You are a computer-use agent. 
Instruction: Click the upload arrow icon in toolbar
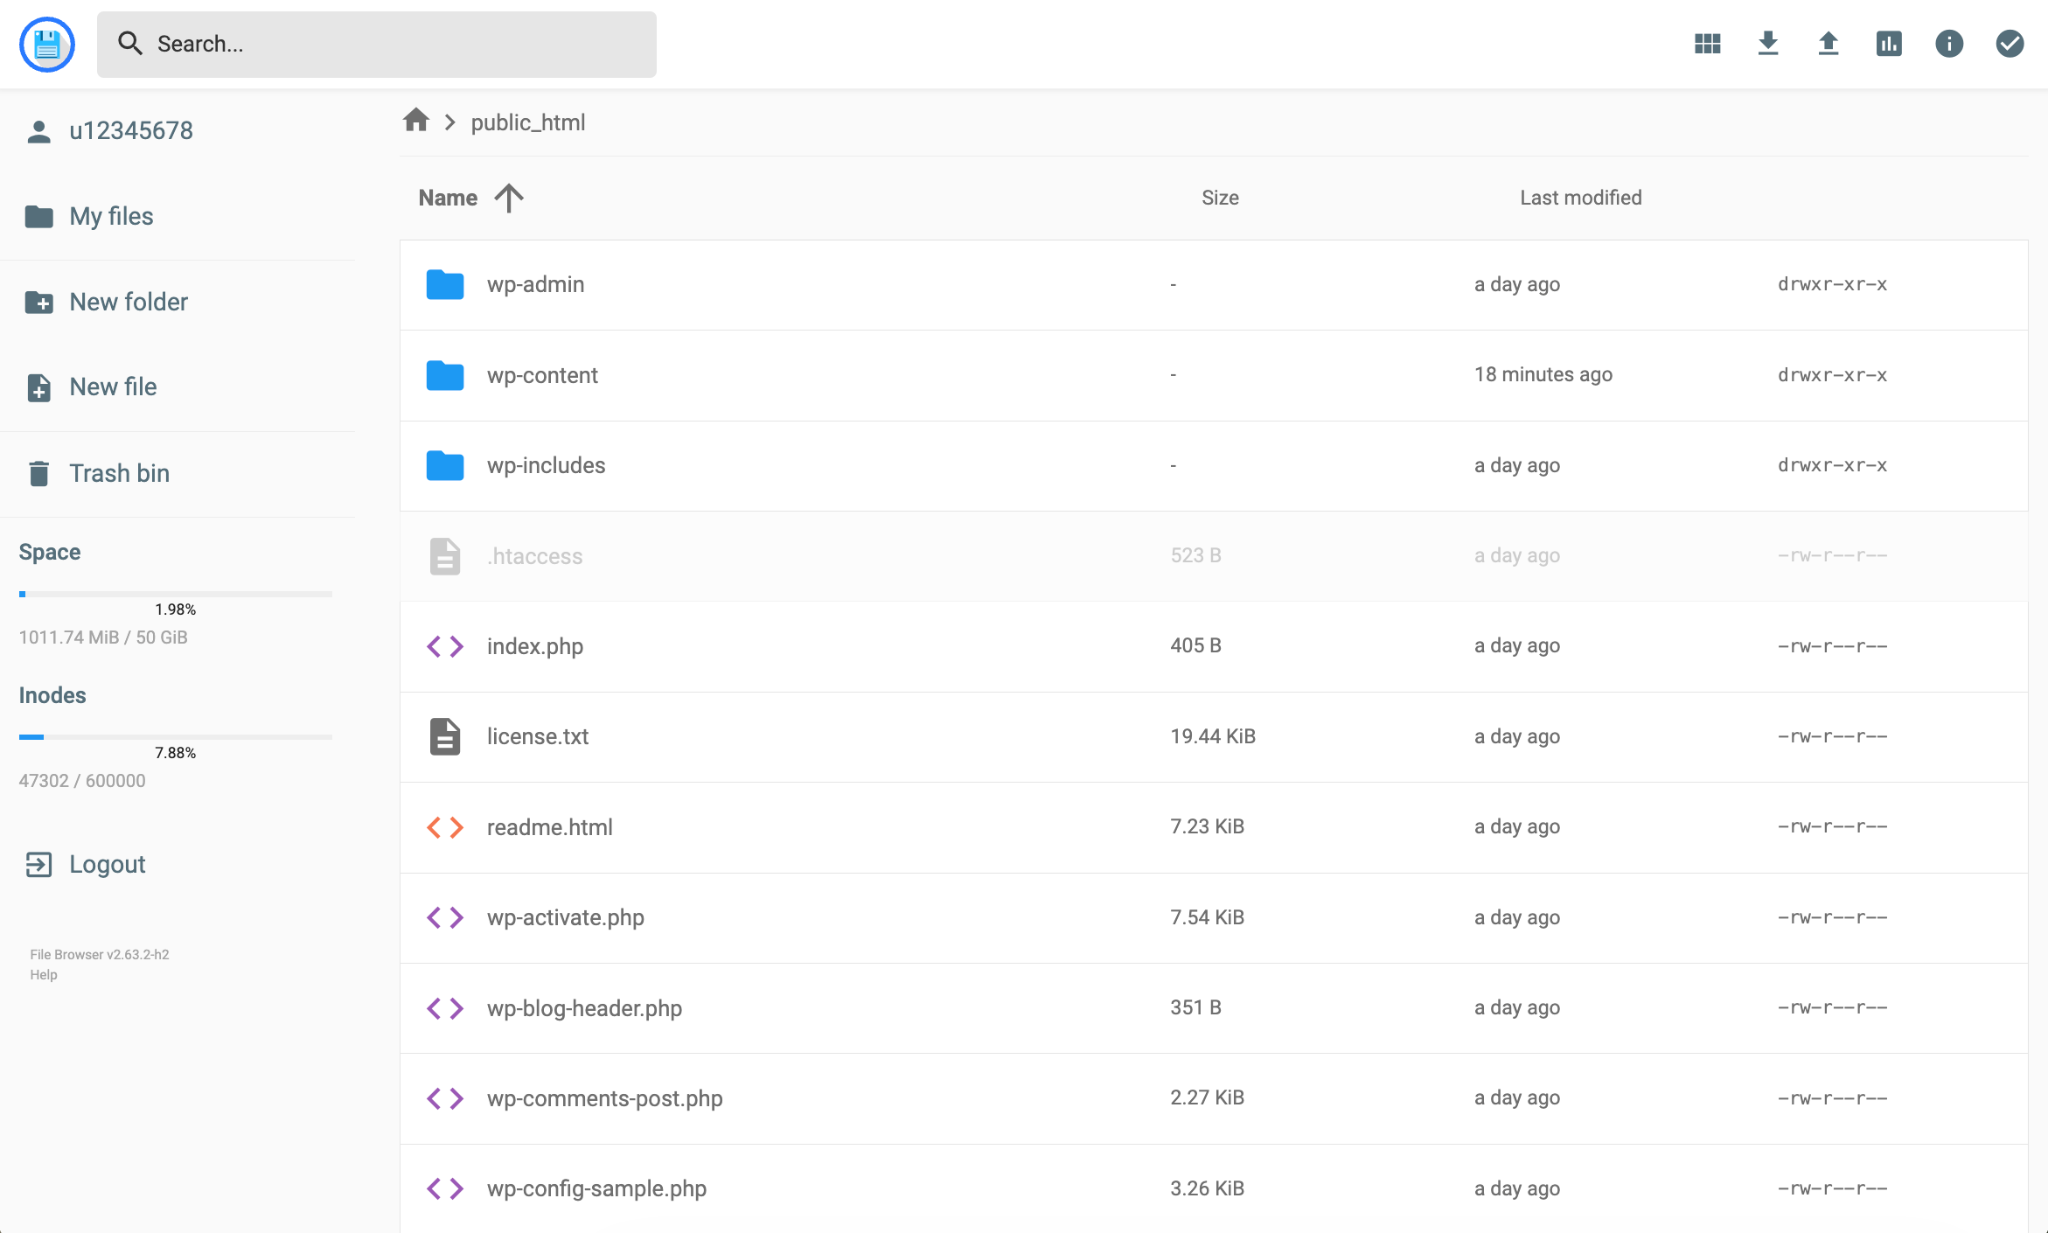pos(1828,44)
